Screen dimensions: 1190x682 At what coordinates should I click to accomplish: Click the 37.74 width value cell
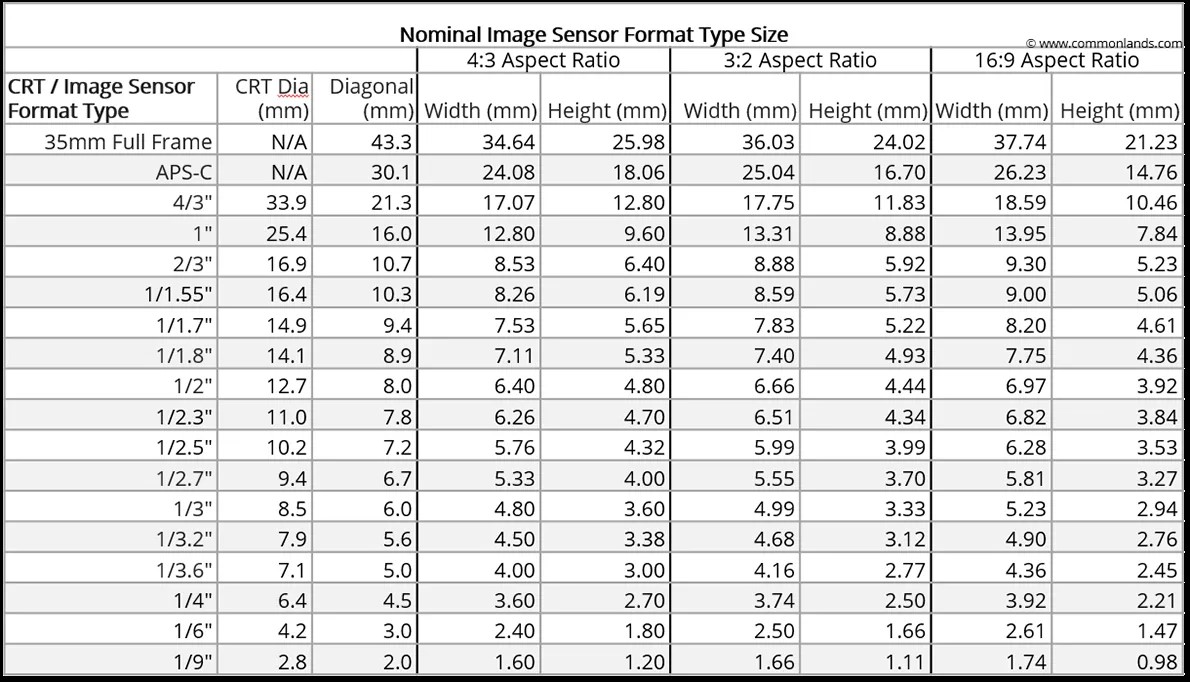pos(1019,142)
